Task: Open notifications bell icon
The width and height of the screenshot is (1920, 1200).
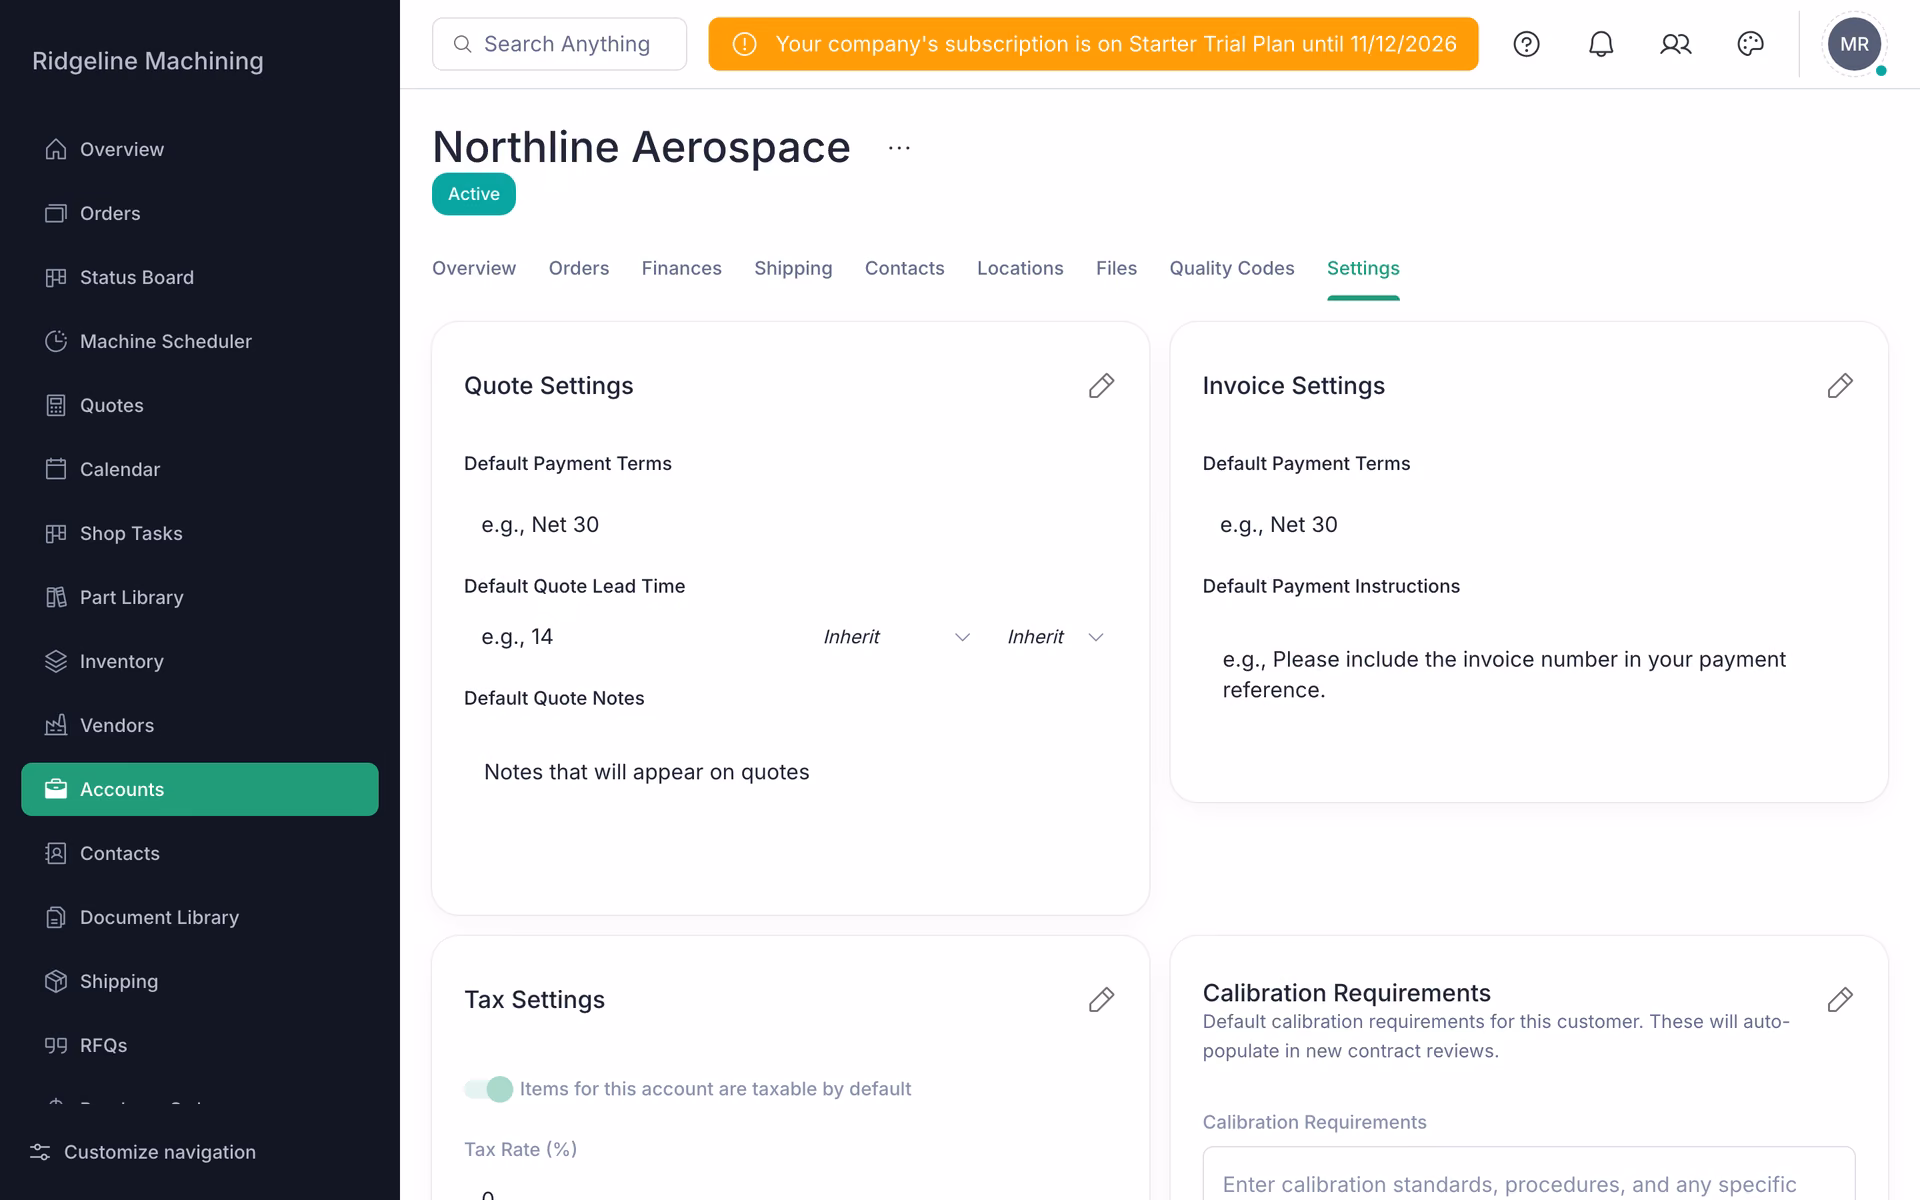Action: click(1601, 44)
